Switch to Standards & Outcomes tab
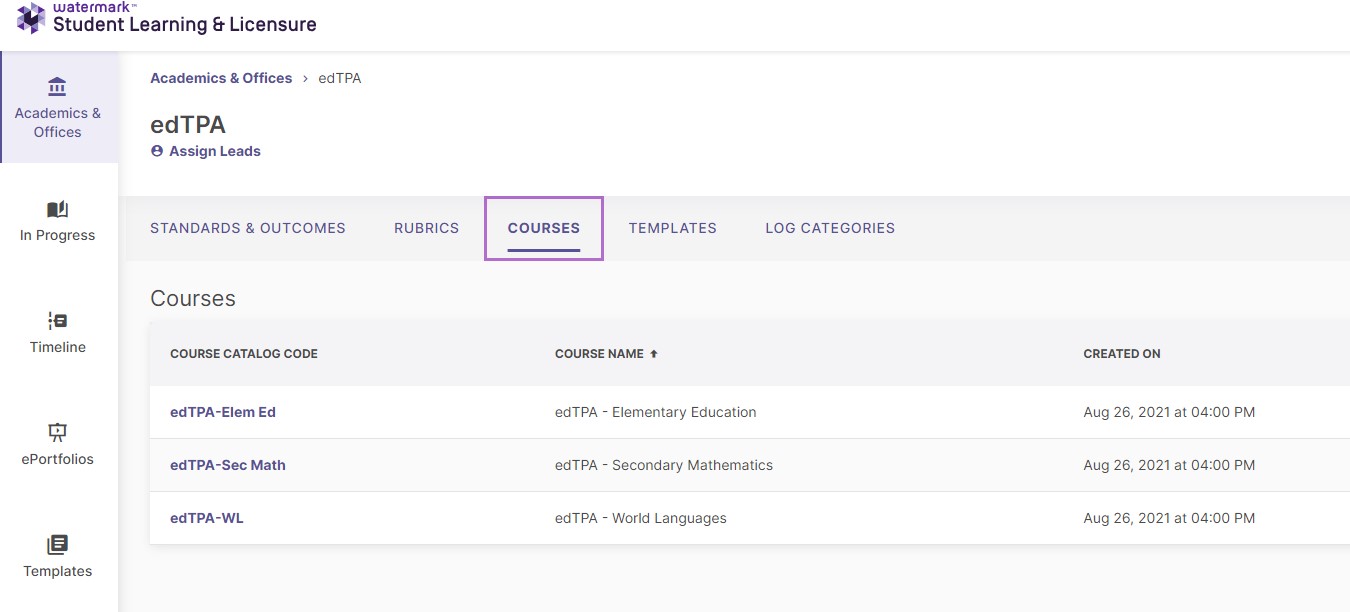 click(248, 228)
